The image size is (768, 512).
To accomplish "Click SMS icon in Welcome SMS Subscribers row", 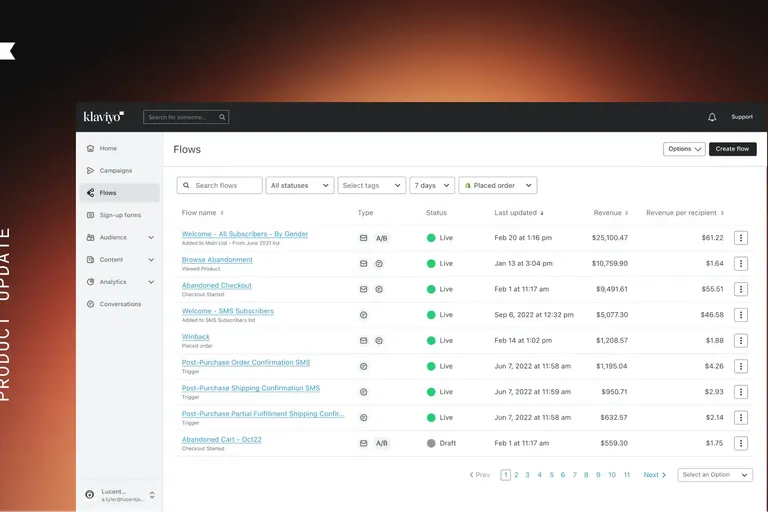I will coord(363,315).
